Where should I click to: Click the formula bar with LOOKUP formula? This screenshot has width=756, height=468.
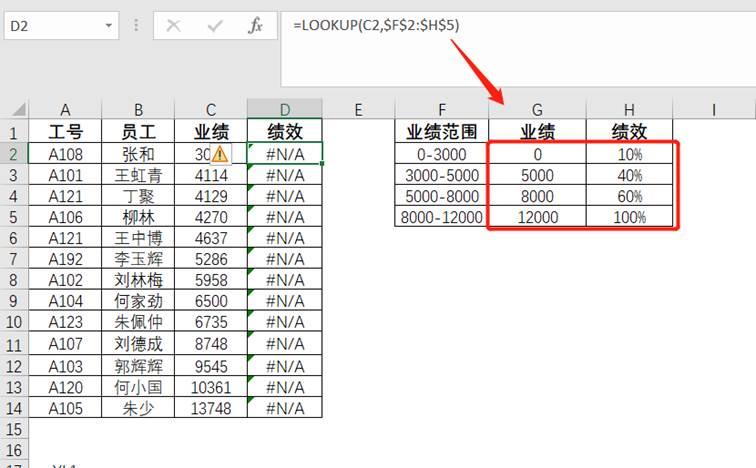518,49
